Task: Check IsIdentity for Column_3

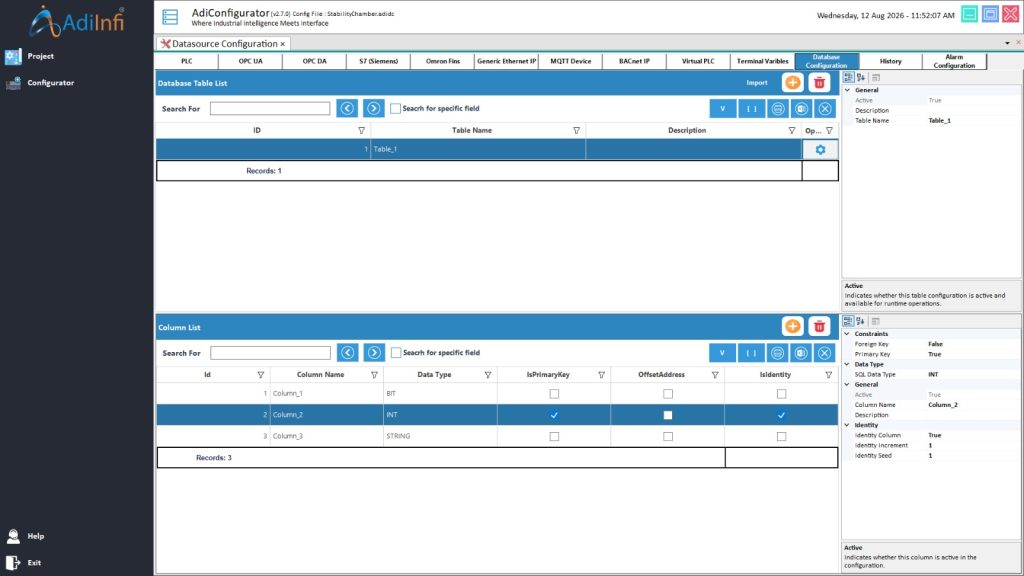Action: (782, 436)
